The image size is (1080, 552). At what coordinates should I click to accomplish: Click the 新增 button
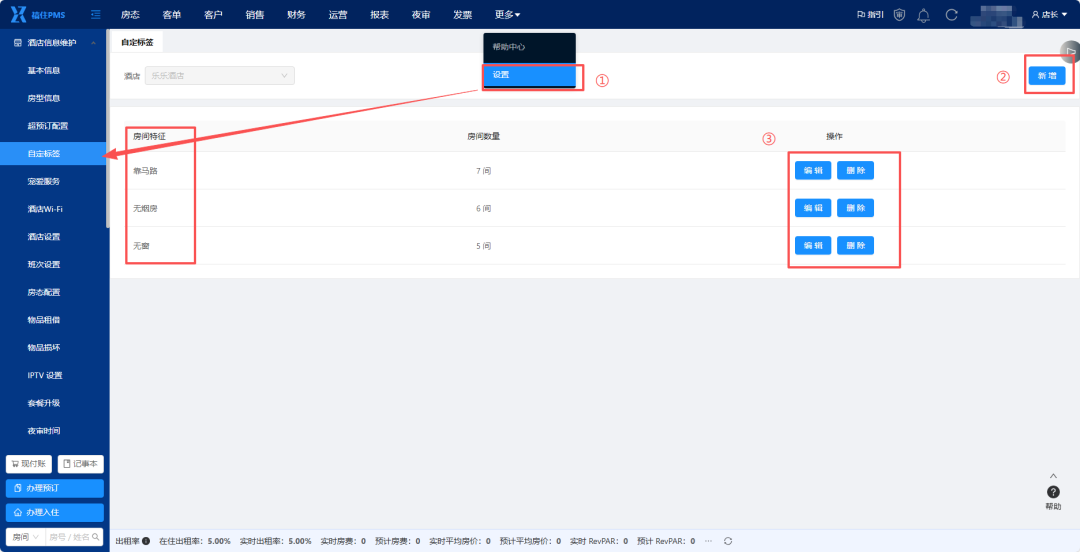pos(1047,76)
